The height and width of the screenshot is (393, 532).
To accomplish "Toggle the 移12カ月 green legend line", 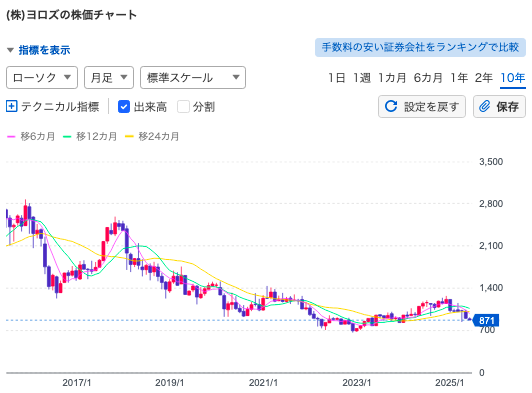I will pyautogui.click(x=90, y=136).
